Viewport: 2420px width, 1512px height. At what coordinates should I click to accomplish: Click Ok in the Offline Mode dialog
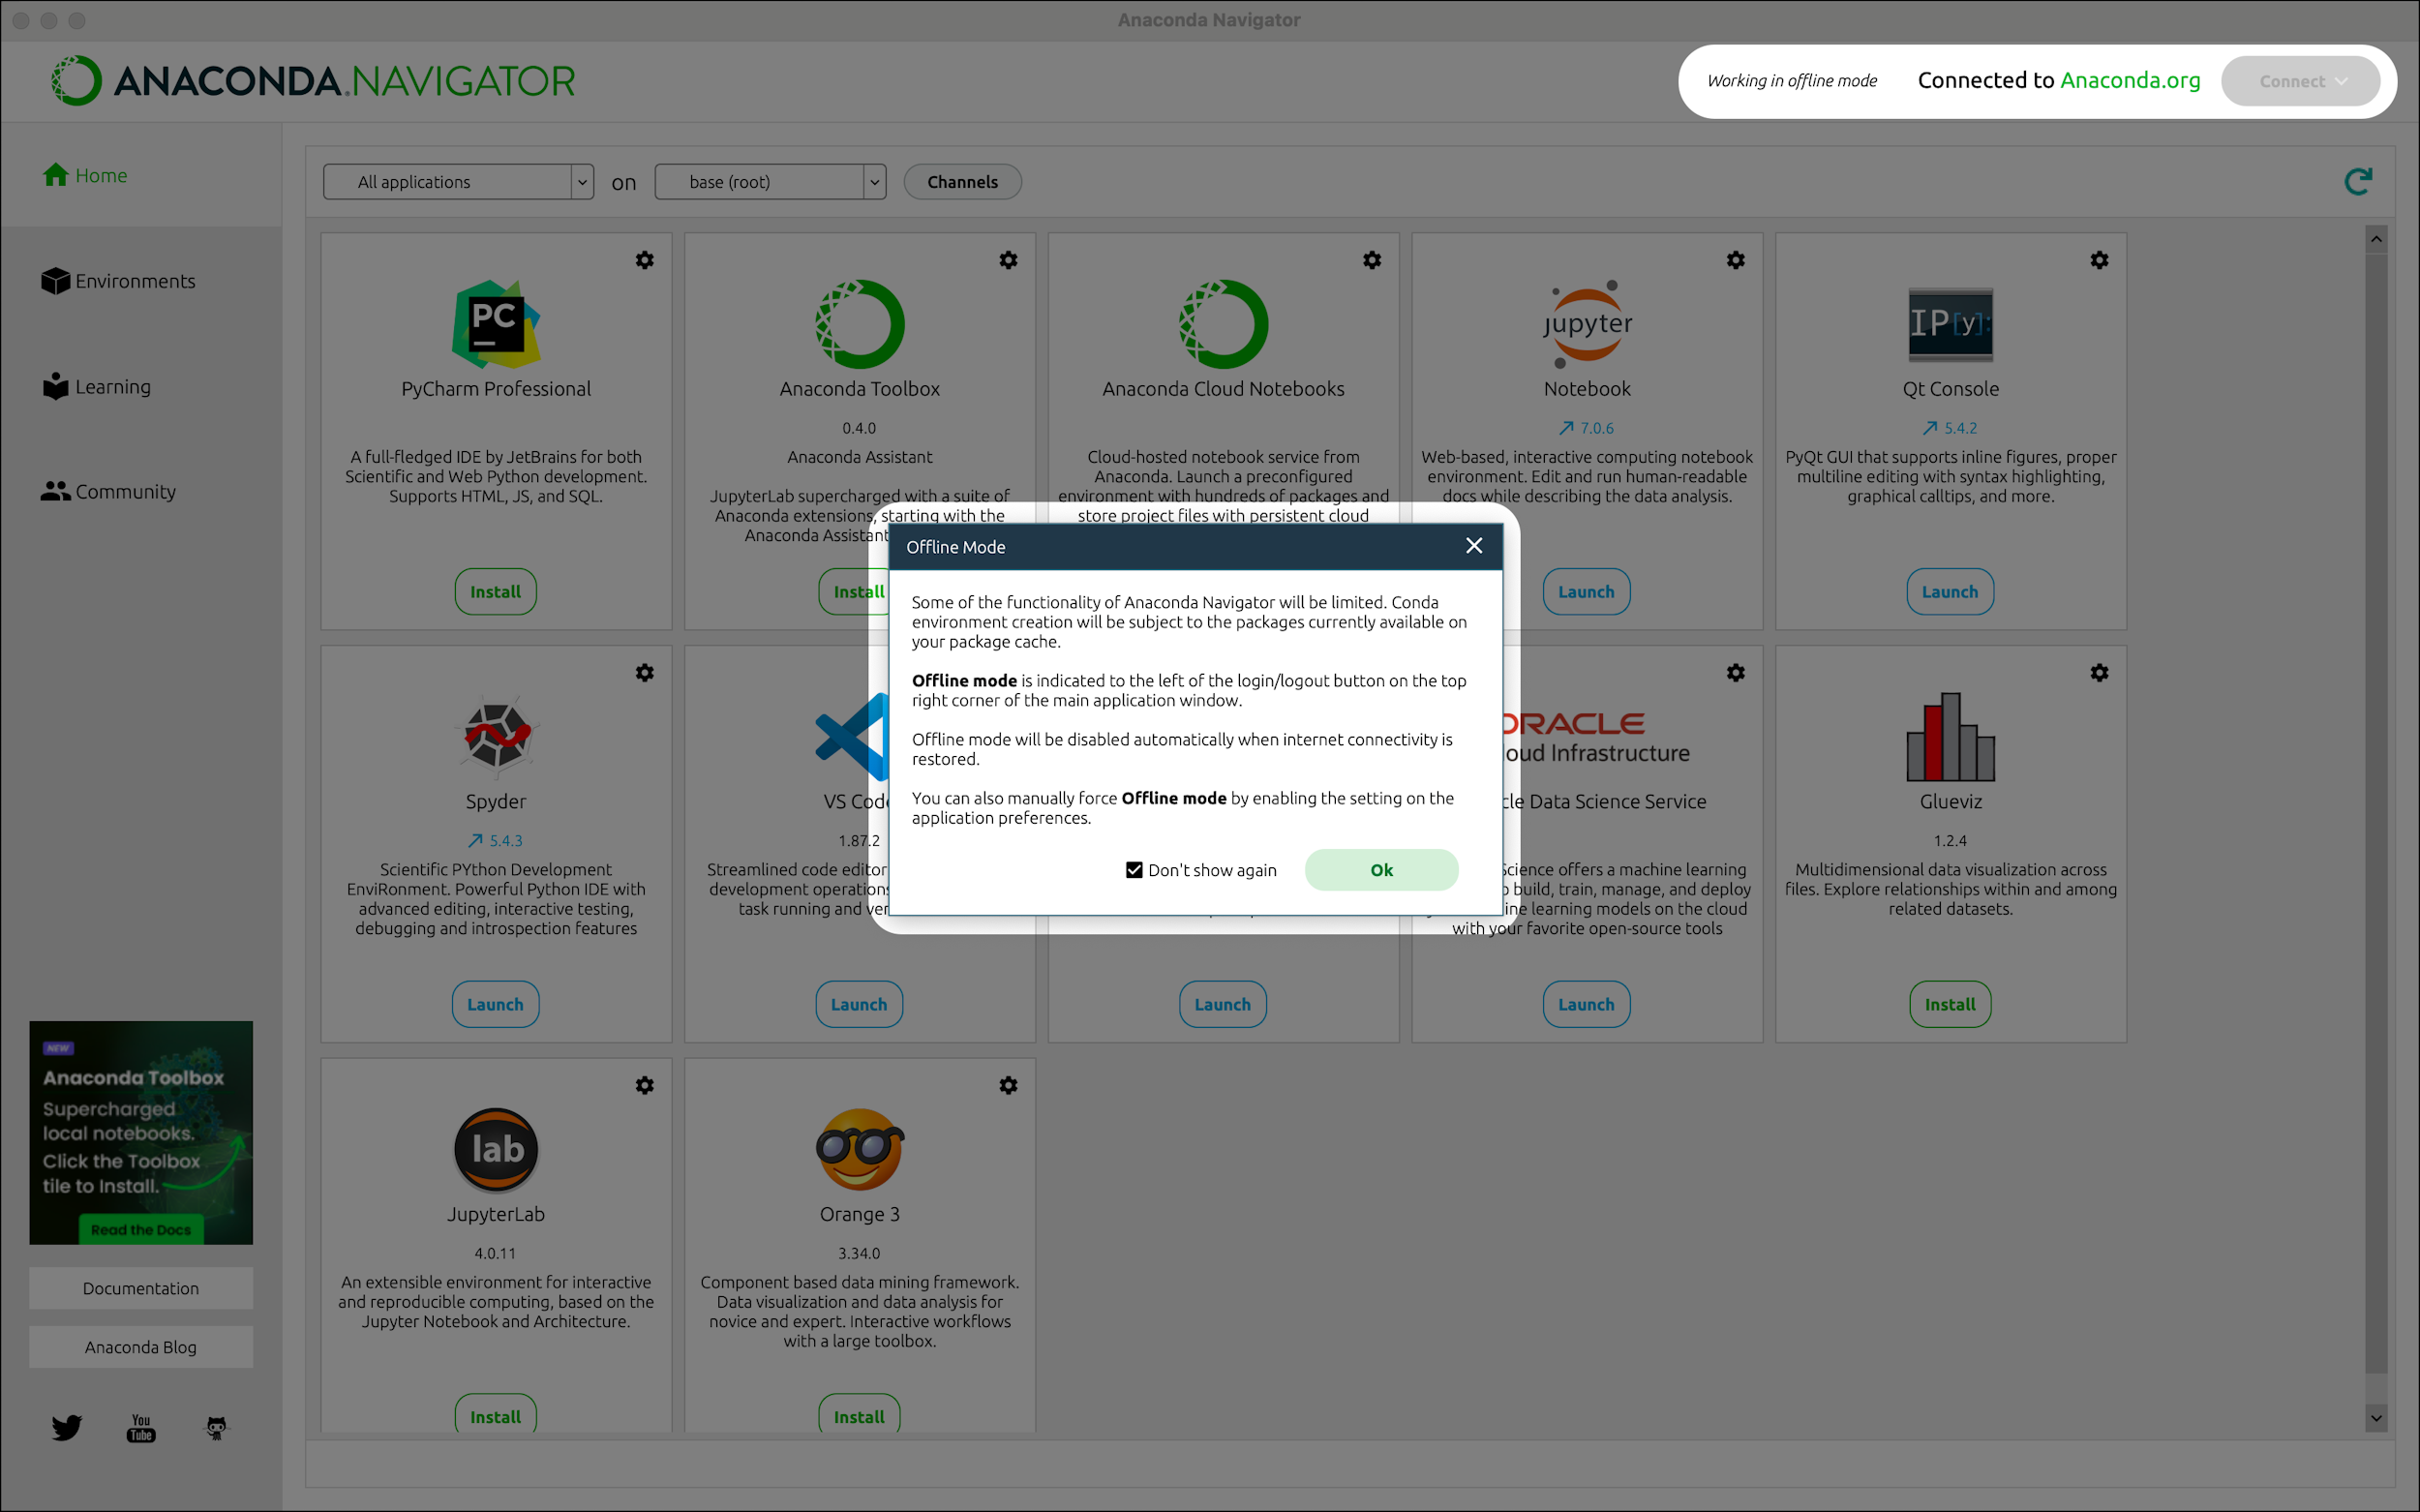pyautogui.click(x=1381, y=869)
